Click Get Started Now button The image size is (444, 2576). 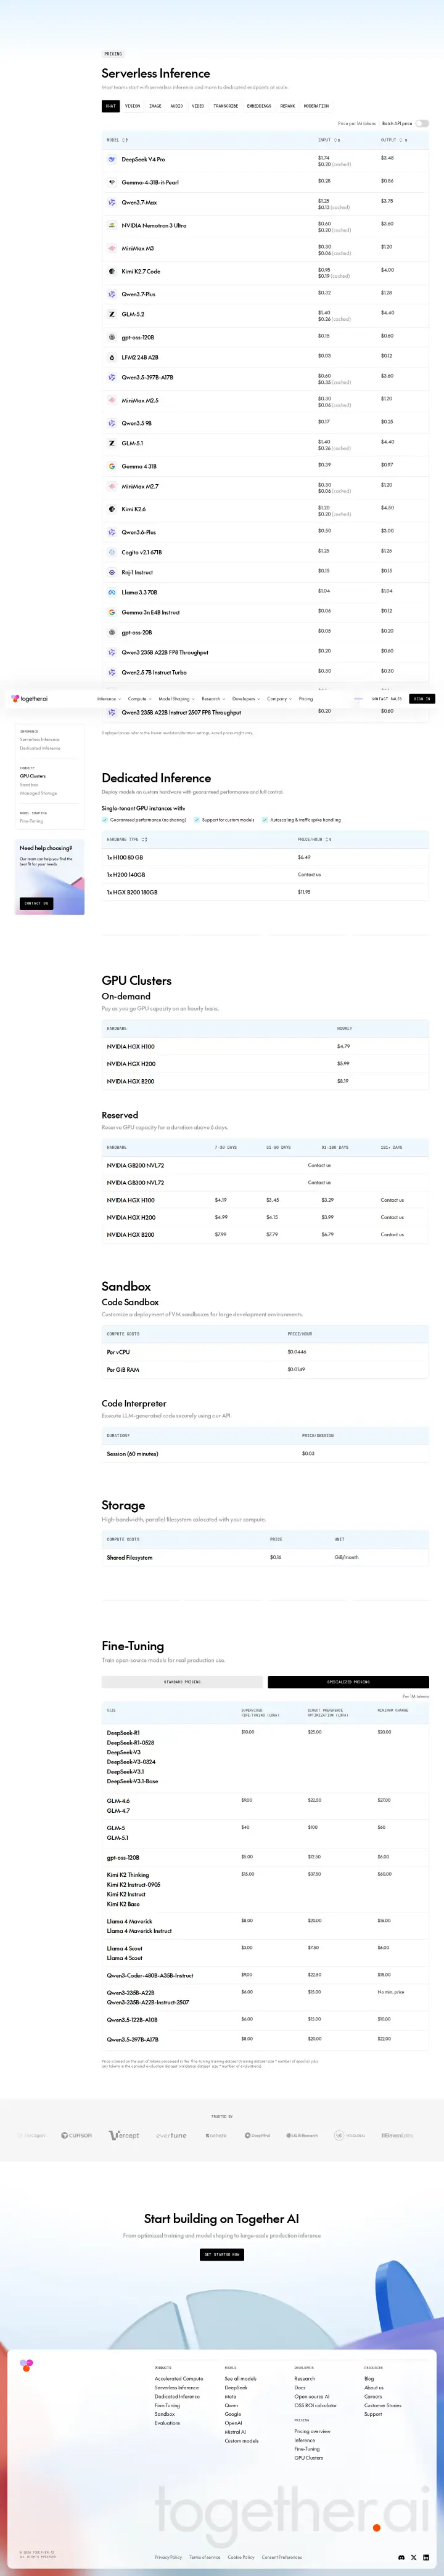pyautogui.click(x=222, y=2254)
